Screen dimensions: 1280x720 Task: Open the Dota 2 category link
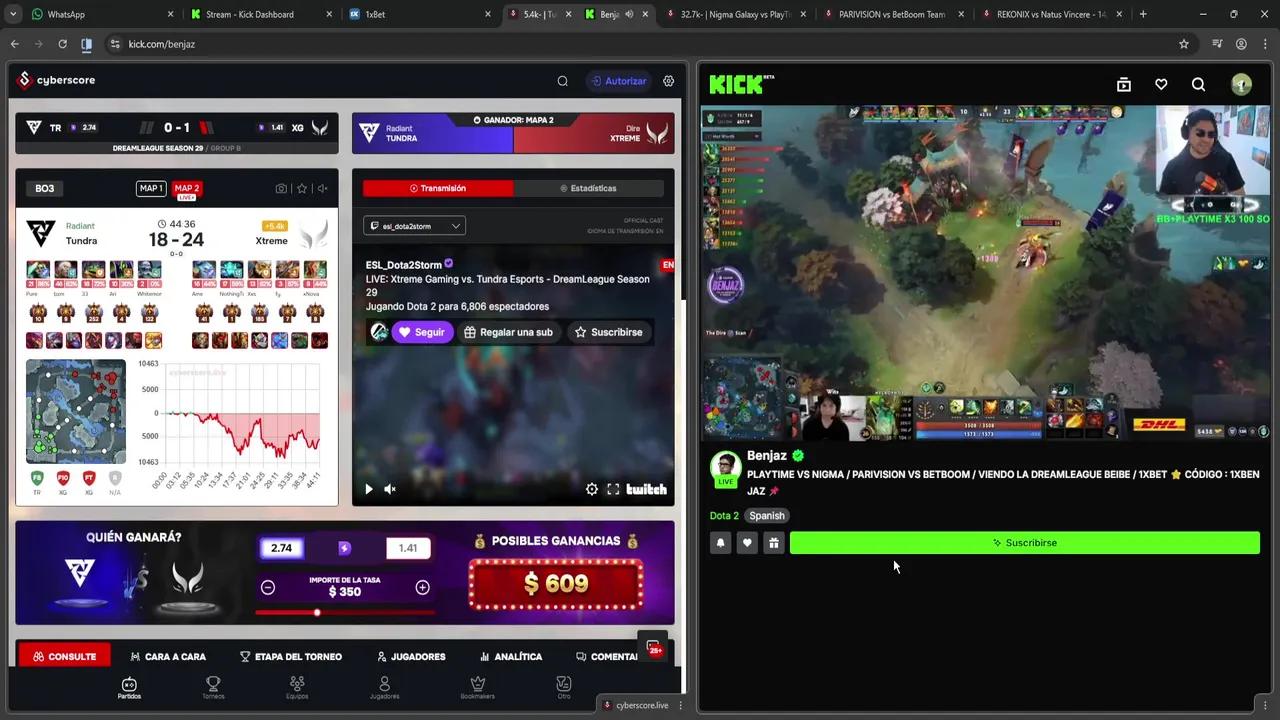(x=724, y=516)
